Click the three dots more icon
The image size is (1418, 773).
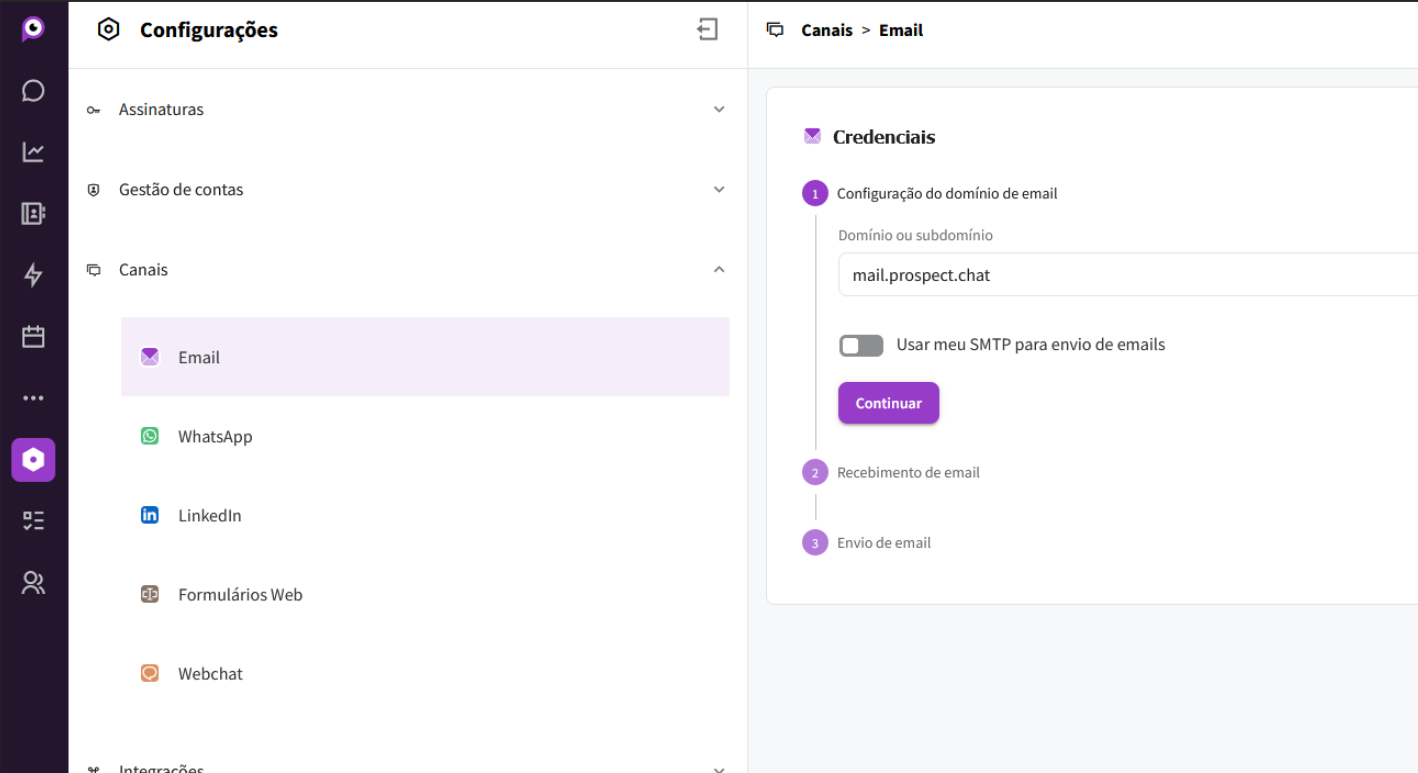(33, 398)
